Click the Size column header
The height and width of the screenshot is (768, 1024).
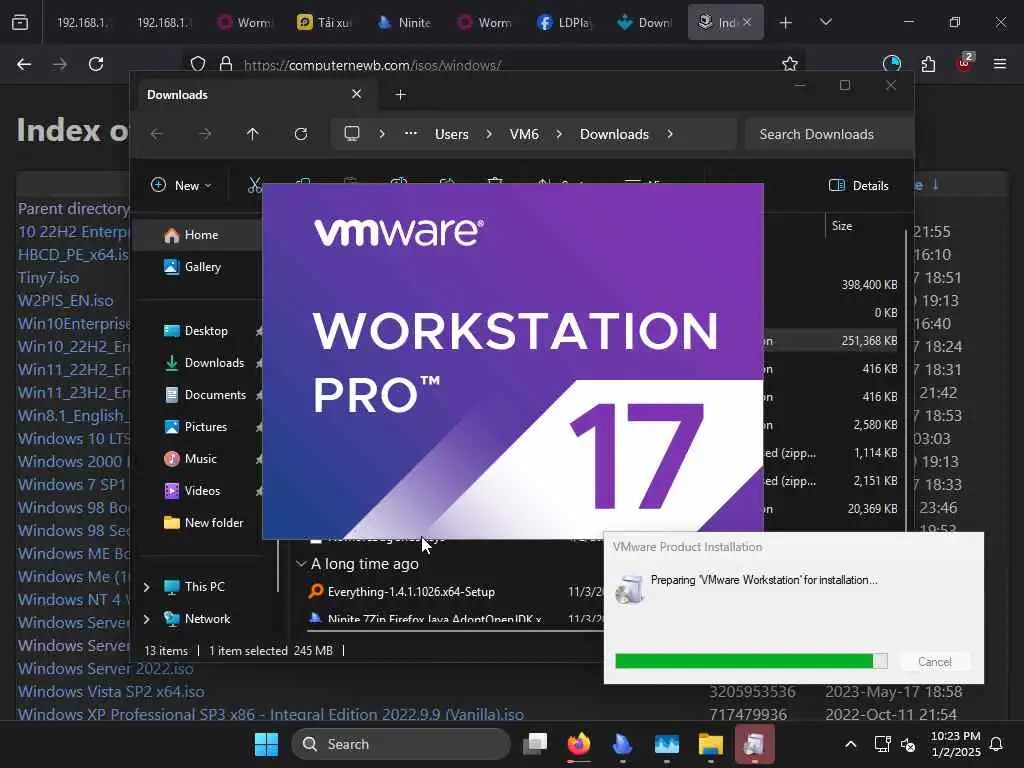coord(842,226)
